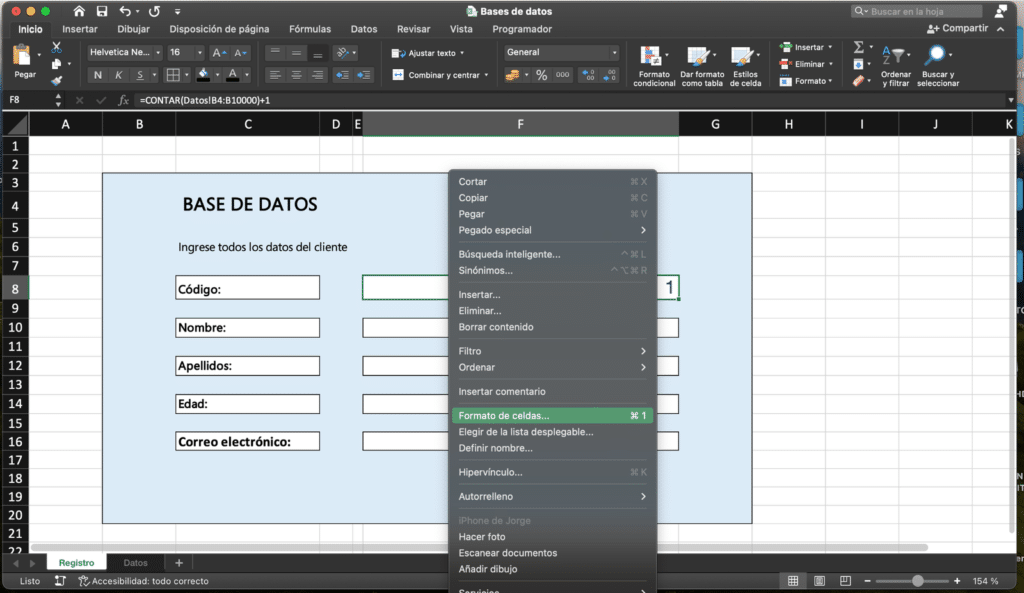Viewport: 1024px width, 593px height.
Task: Click the redo arrow icon
Action: point(154,11)
